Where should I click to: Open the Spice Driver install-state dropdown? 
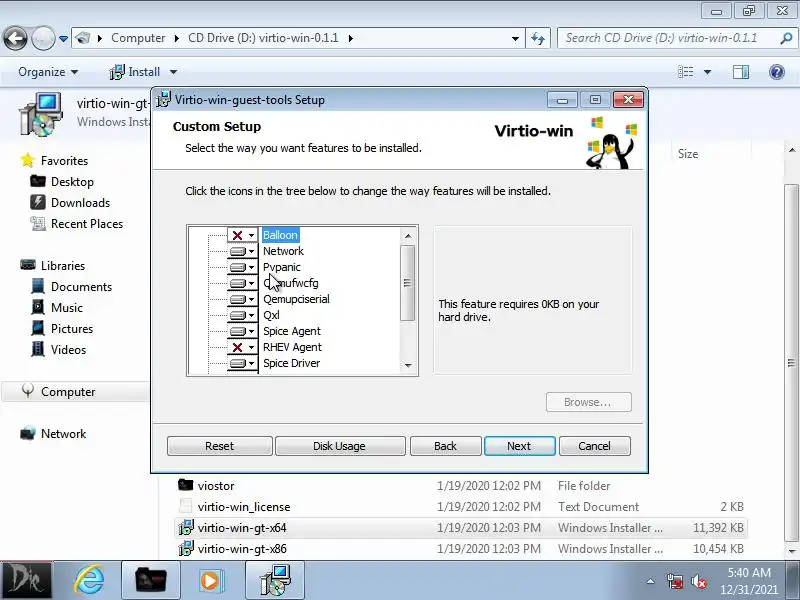(x=242, y=363)
